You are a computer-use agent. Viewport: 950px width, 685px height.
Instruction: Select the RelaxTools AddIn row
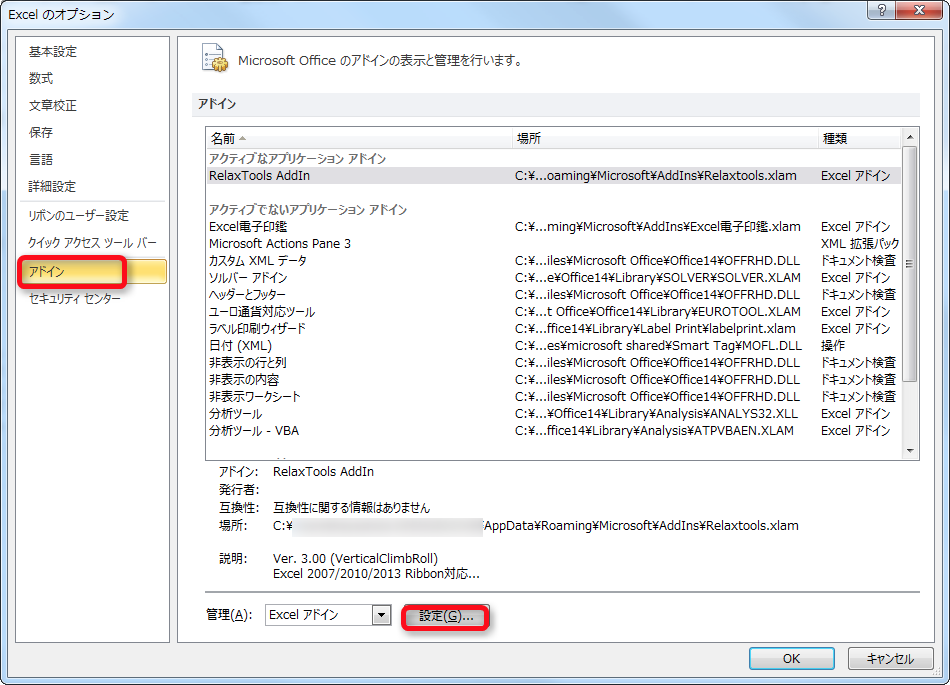(x=553, y=176)
